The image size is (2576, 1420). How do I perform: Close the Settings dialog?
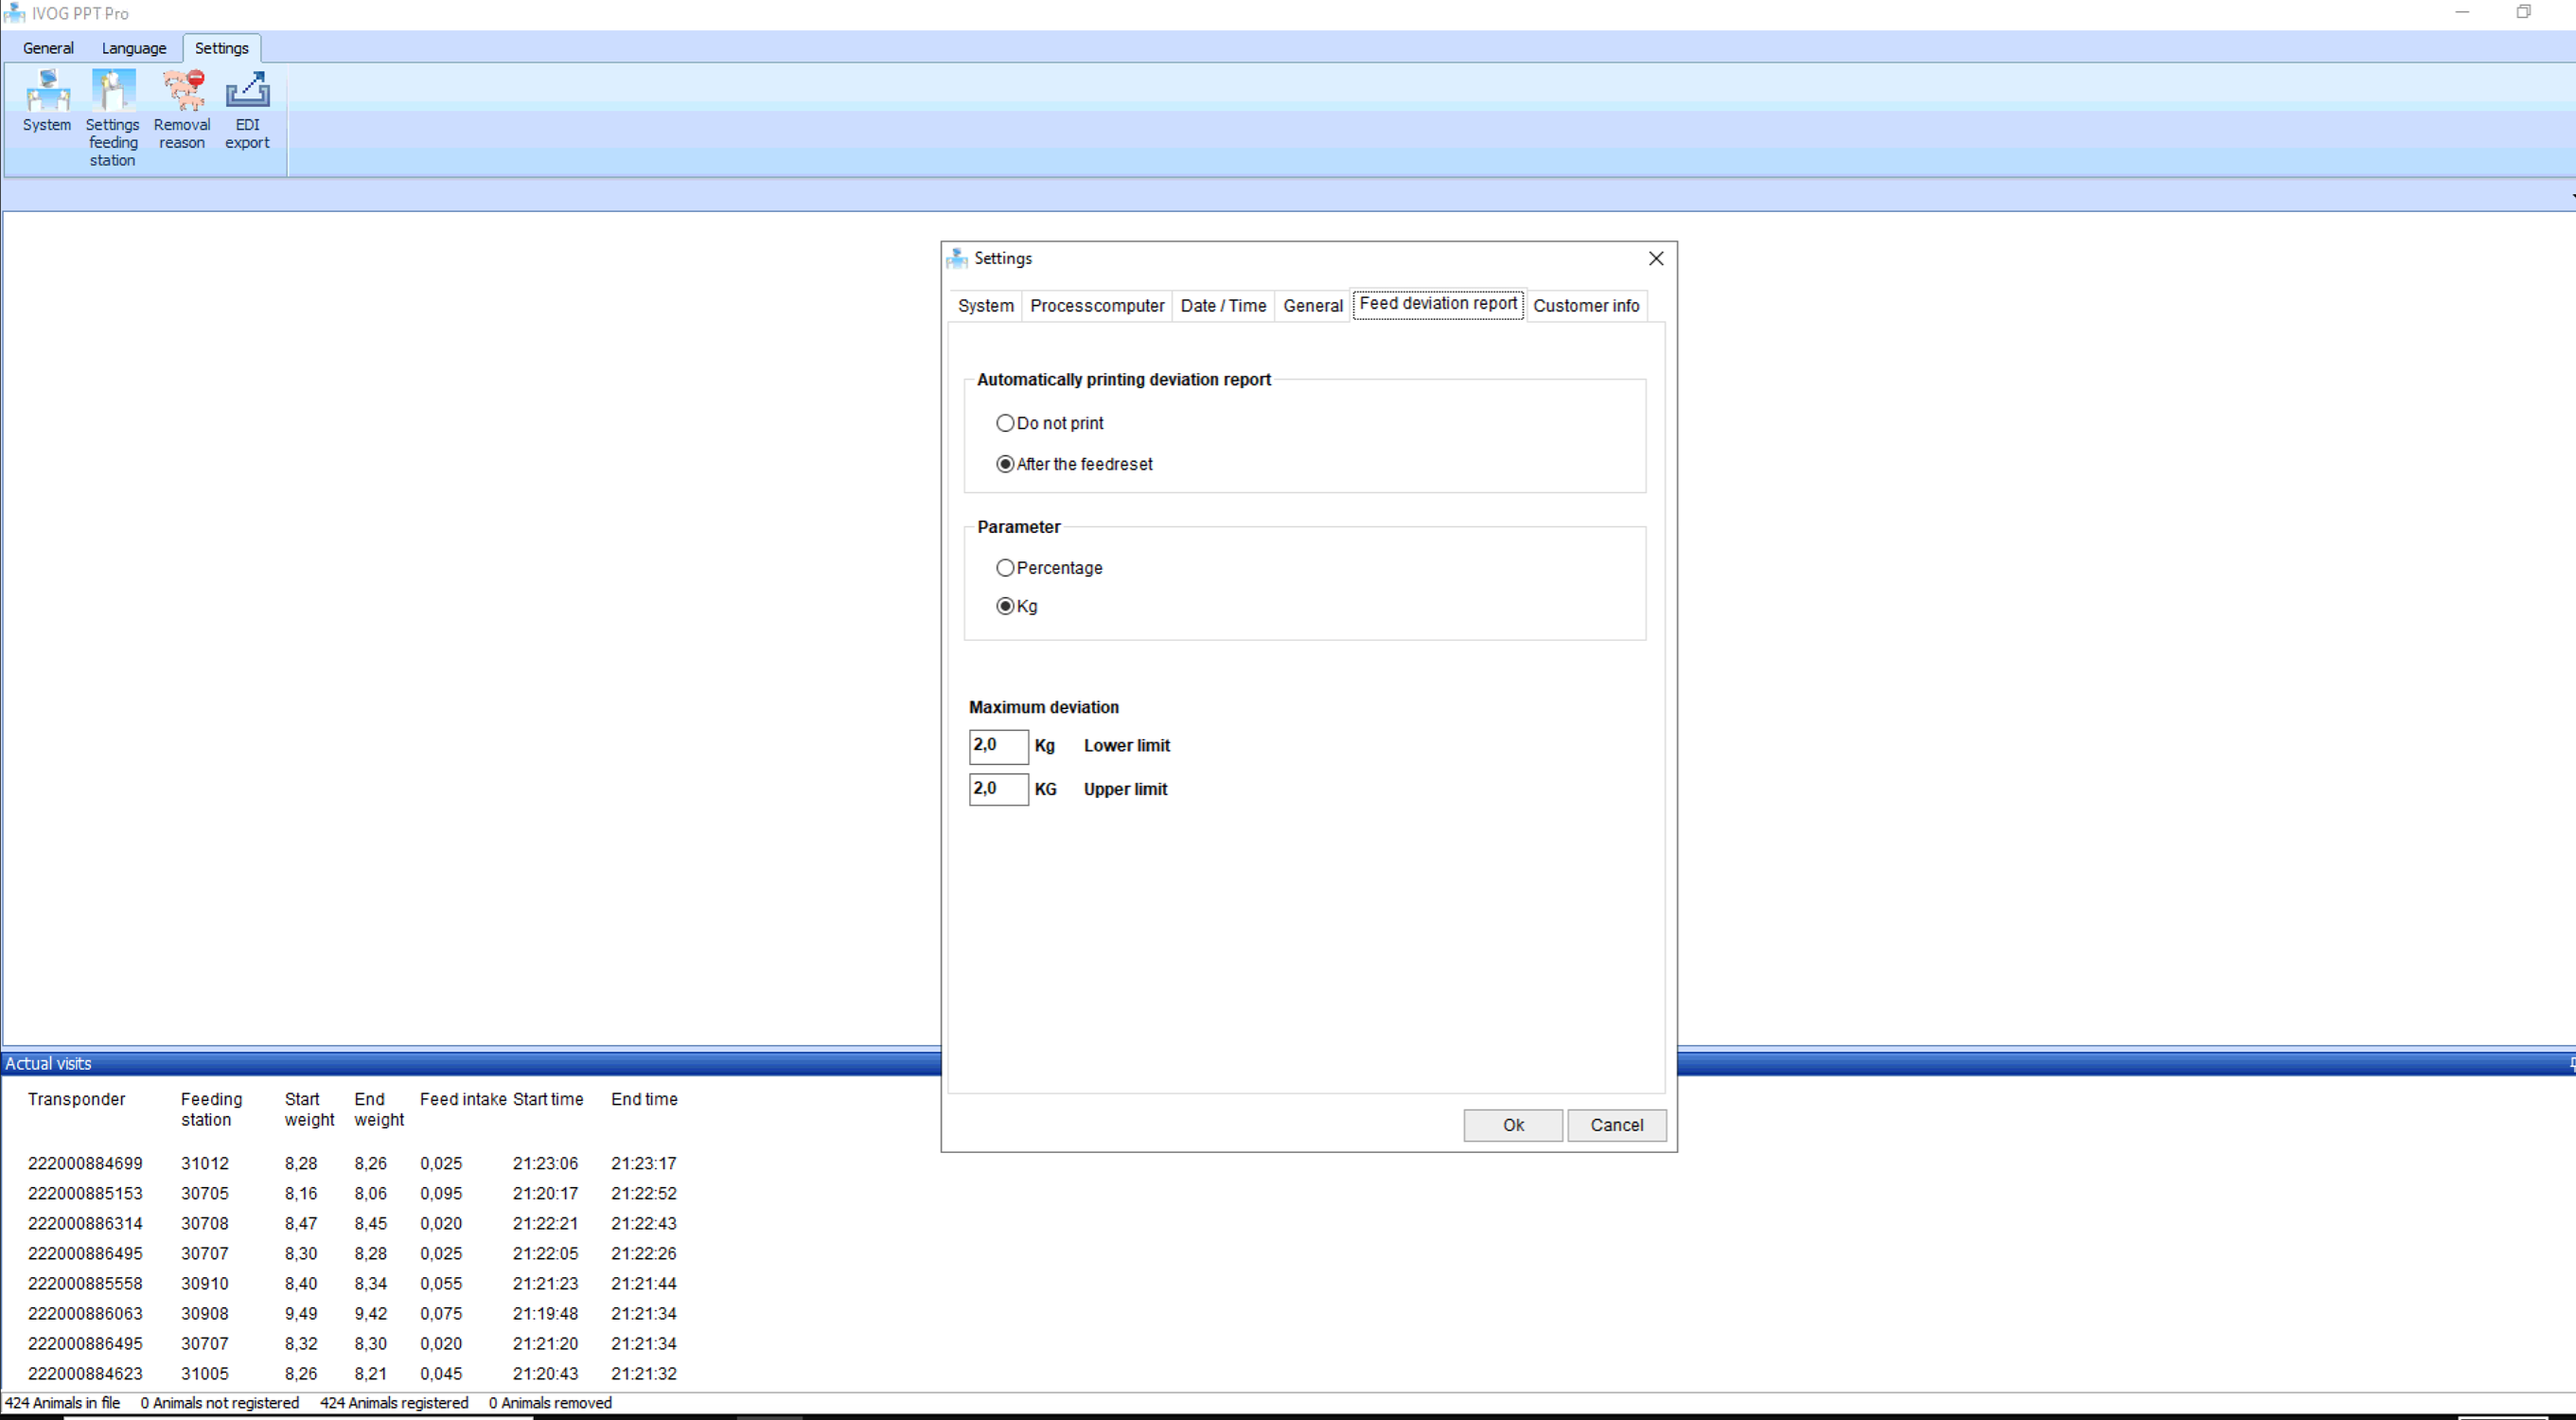1655,258
